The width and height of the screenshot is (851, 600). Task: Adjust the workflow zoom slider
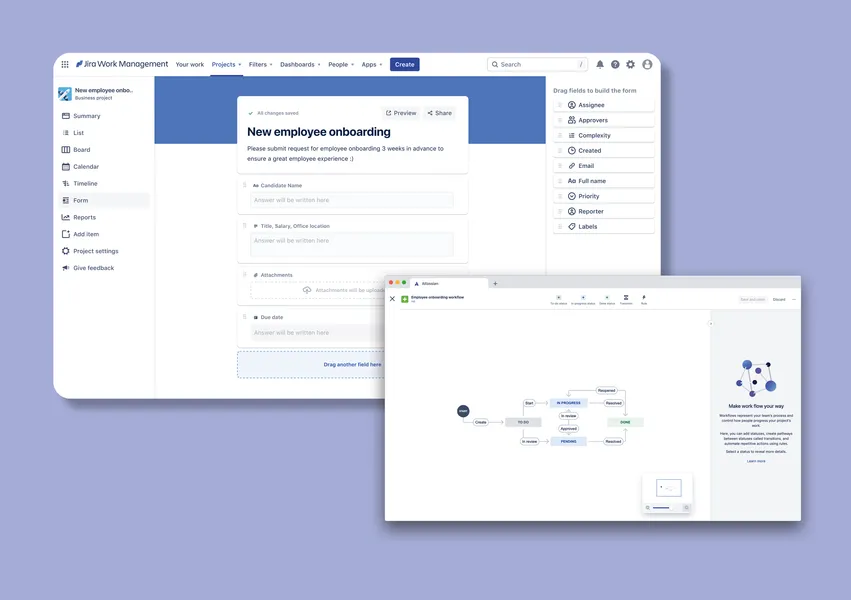665,508
